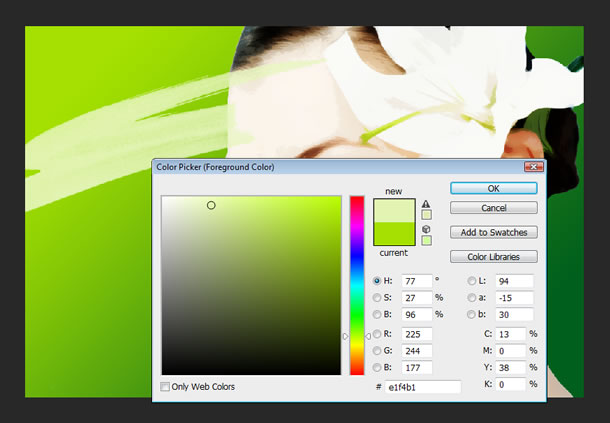Select the Lab L radio button
Screen dimensions: 610x423
[473, 282]
